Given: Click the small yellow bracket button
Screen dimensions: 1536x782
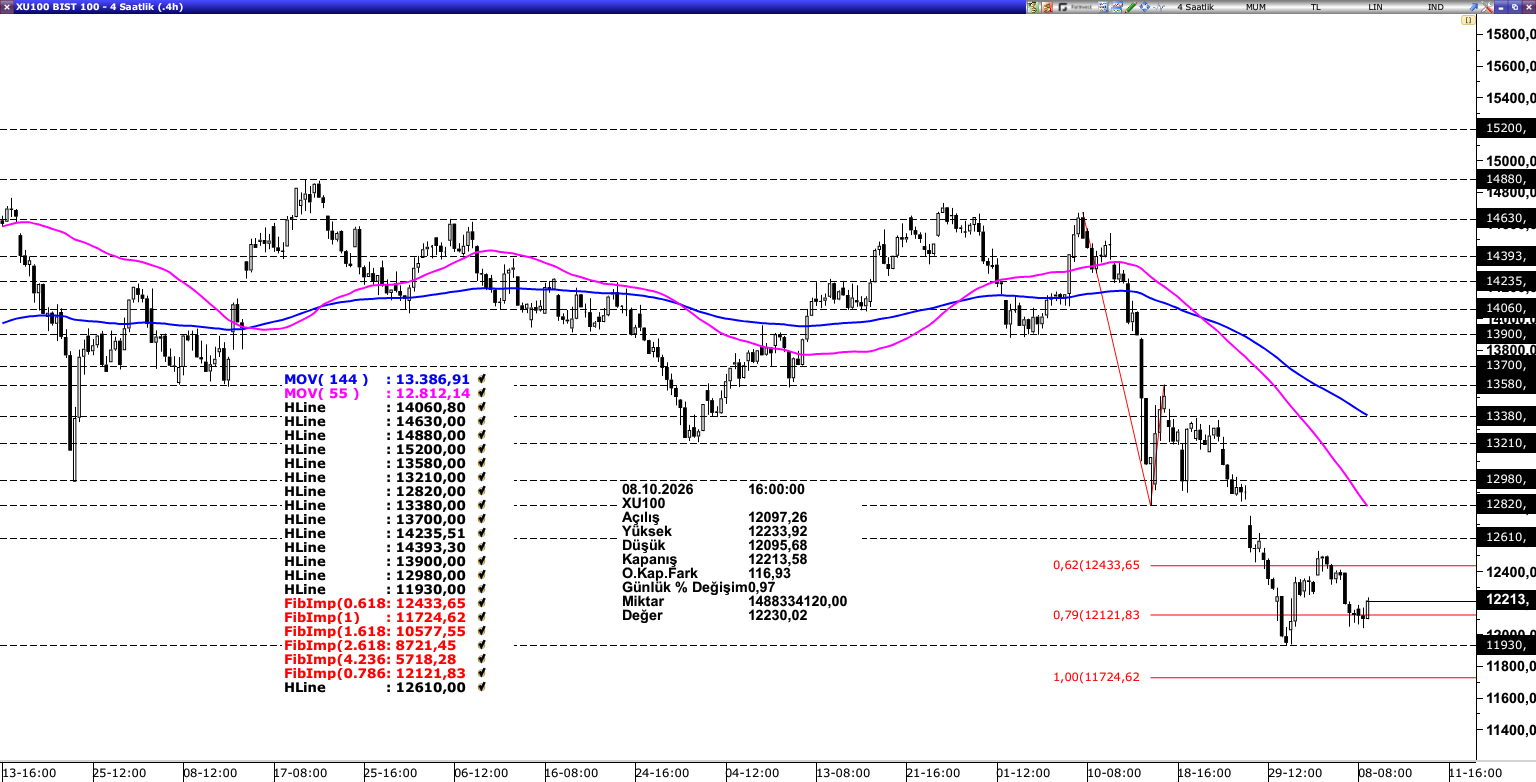Looking at the screenshot, I should (x=1468, y=20).
